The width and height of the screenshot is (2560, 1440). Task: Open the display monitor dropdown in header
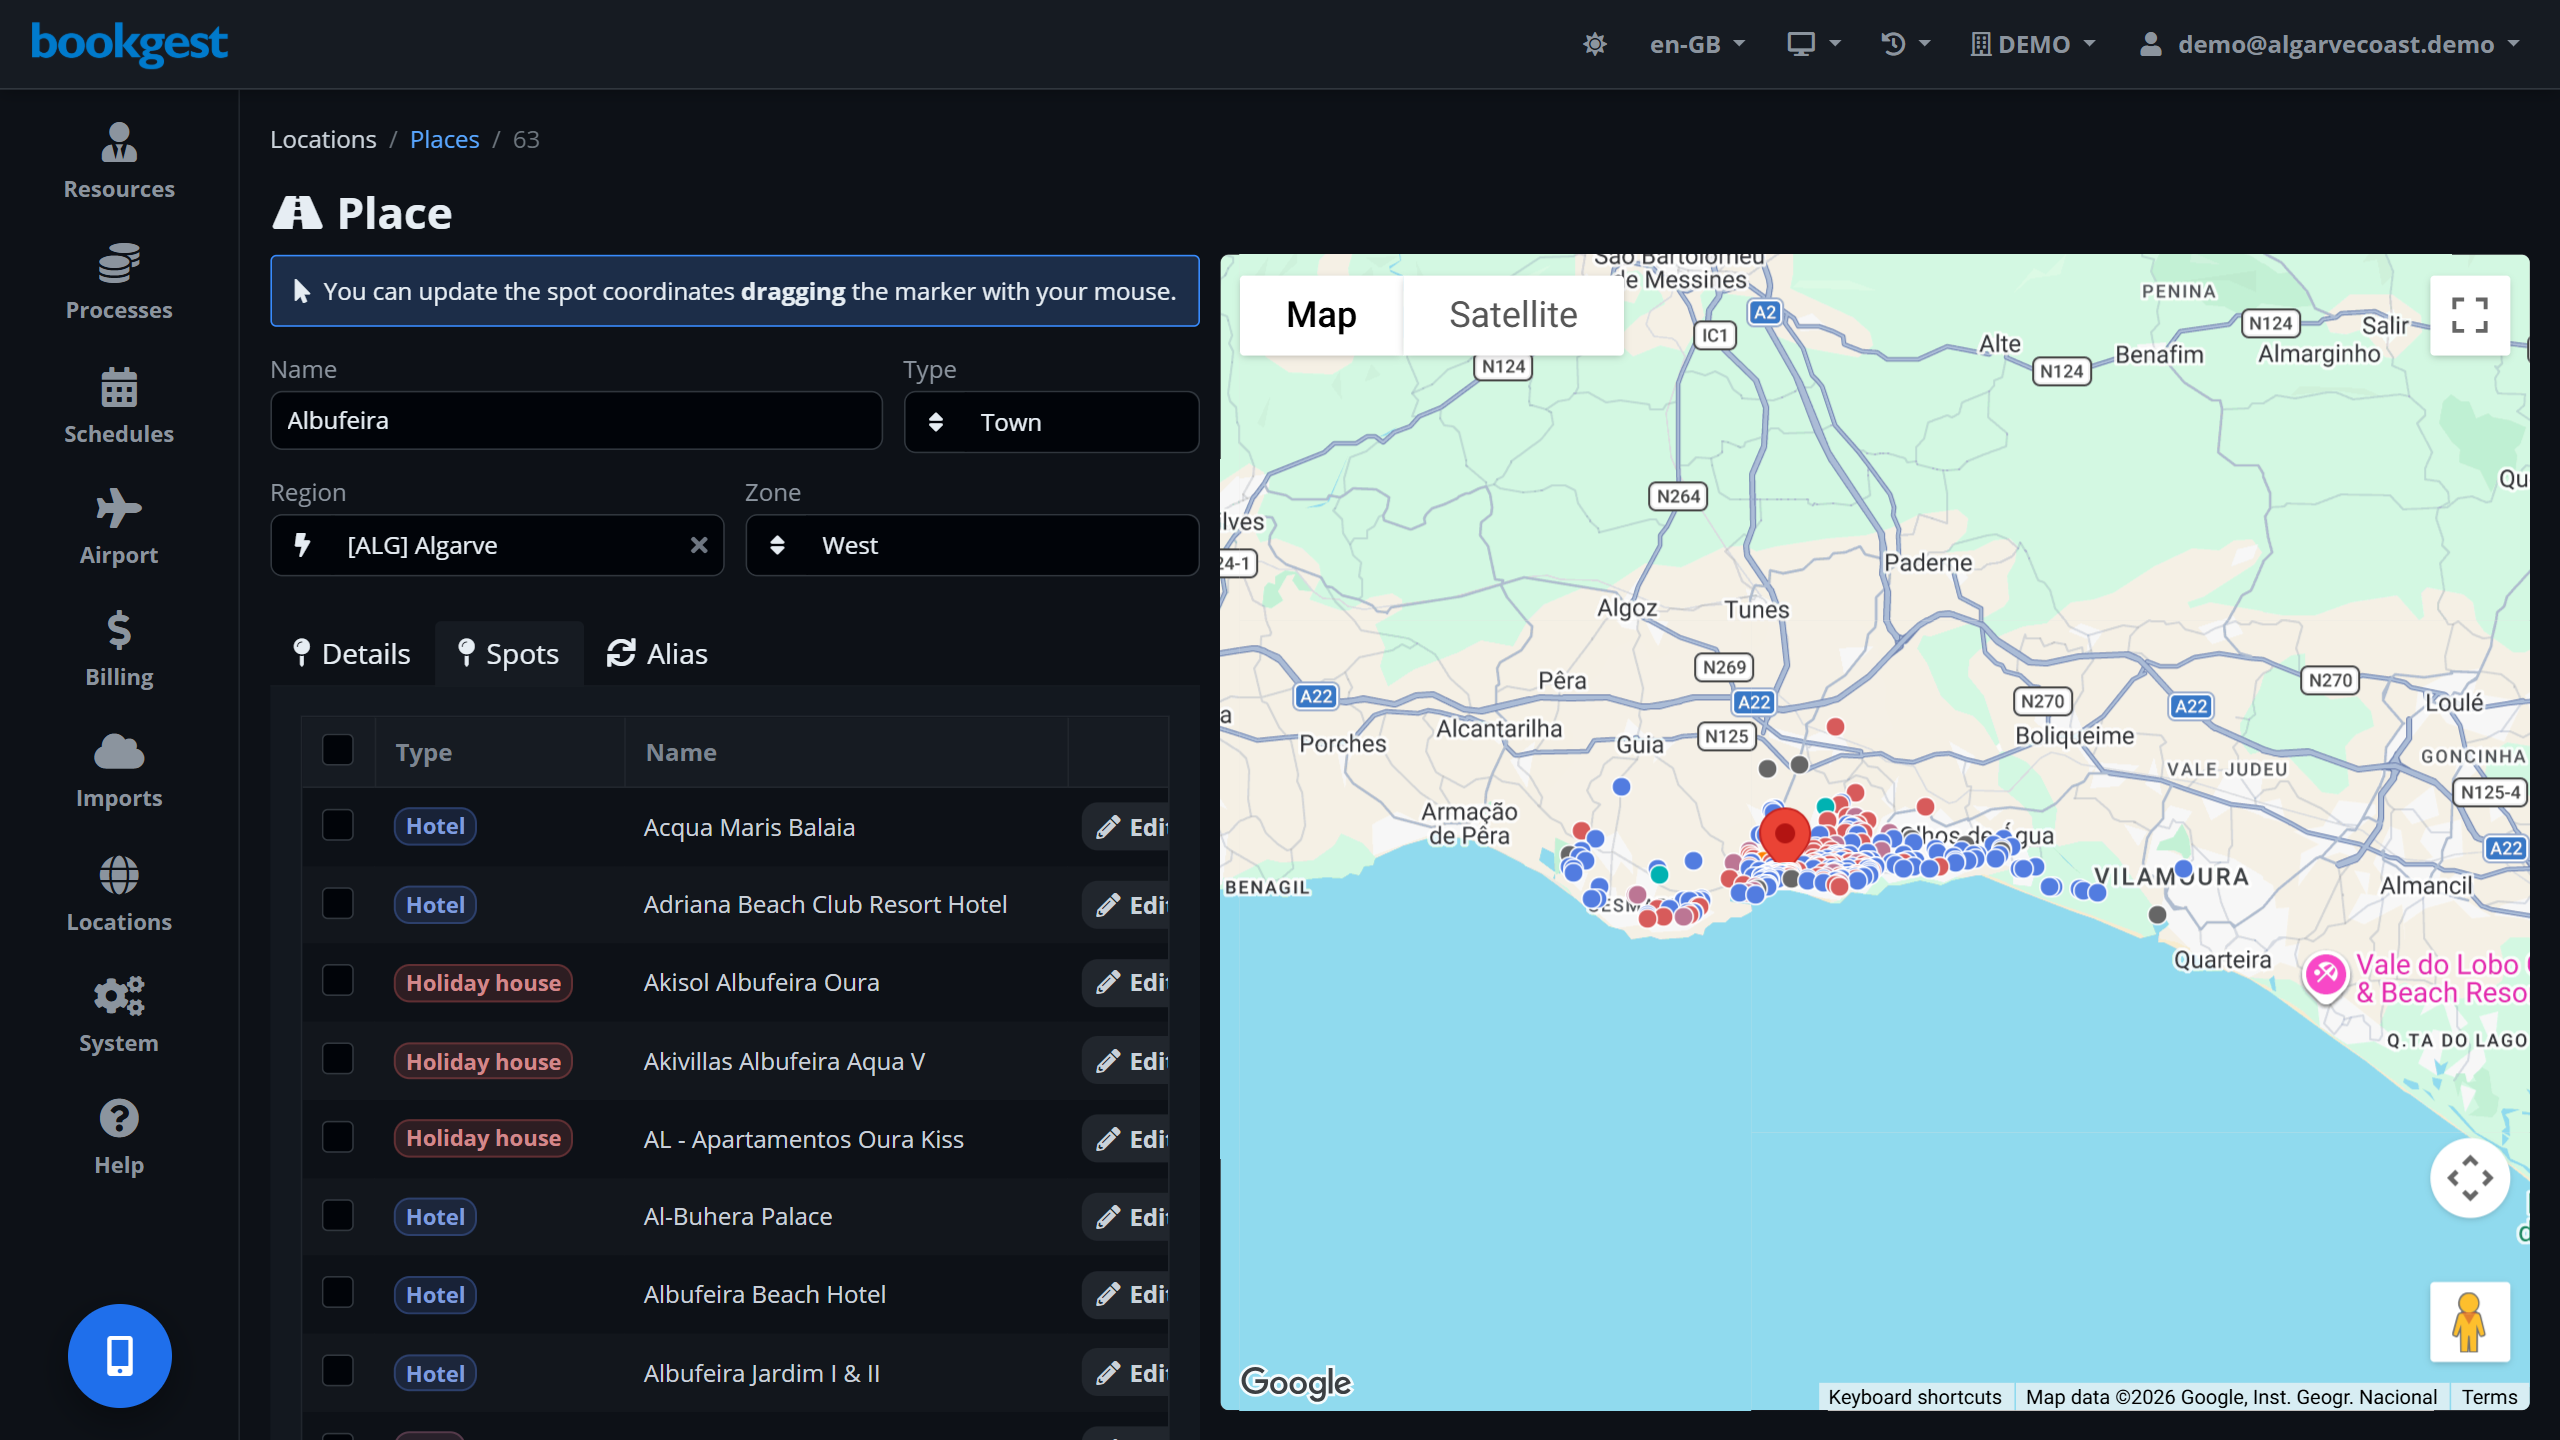click(x=1814, y=44)
